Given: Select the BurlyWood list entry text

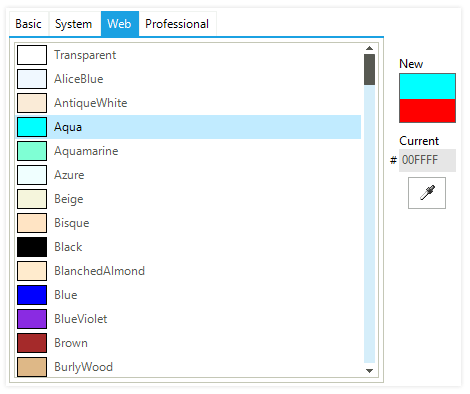Looking at the screenshot, I should pos(84,367).
